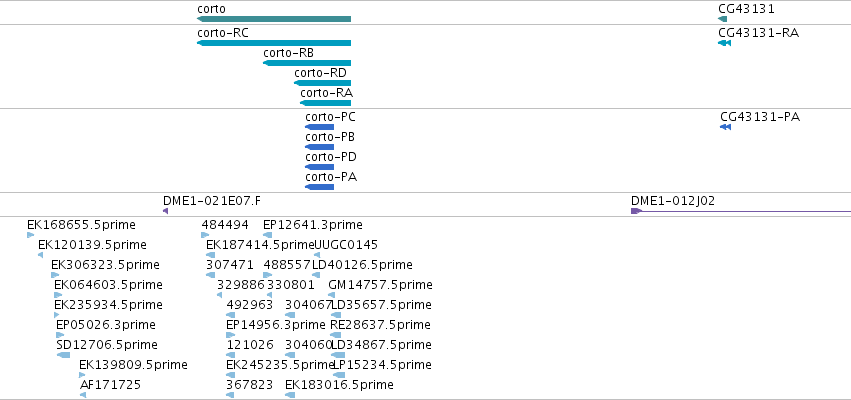Viewport: 851px width, 400px height.
Task: Click the EK183016.5prime feature block
Action: tap(290, 396)
